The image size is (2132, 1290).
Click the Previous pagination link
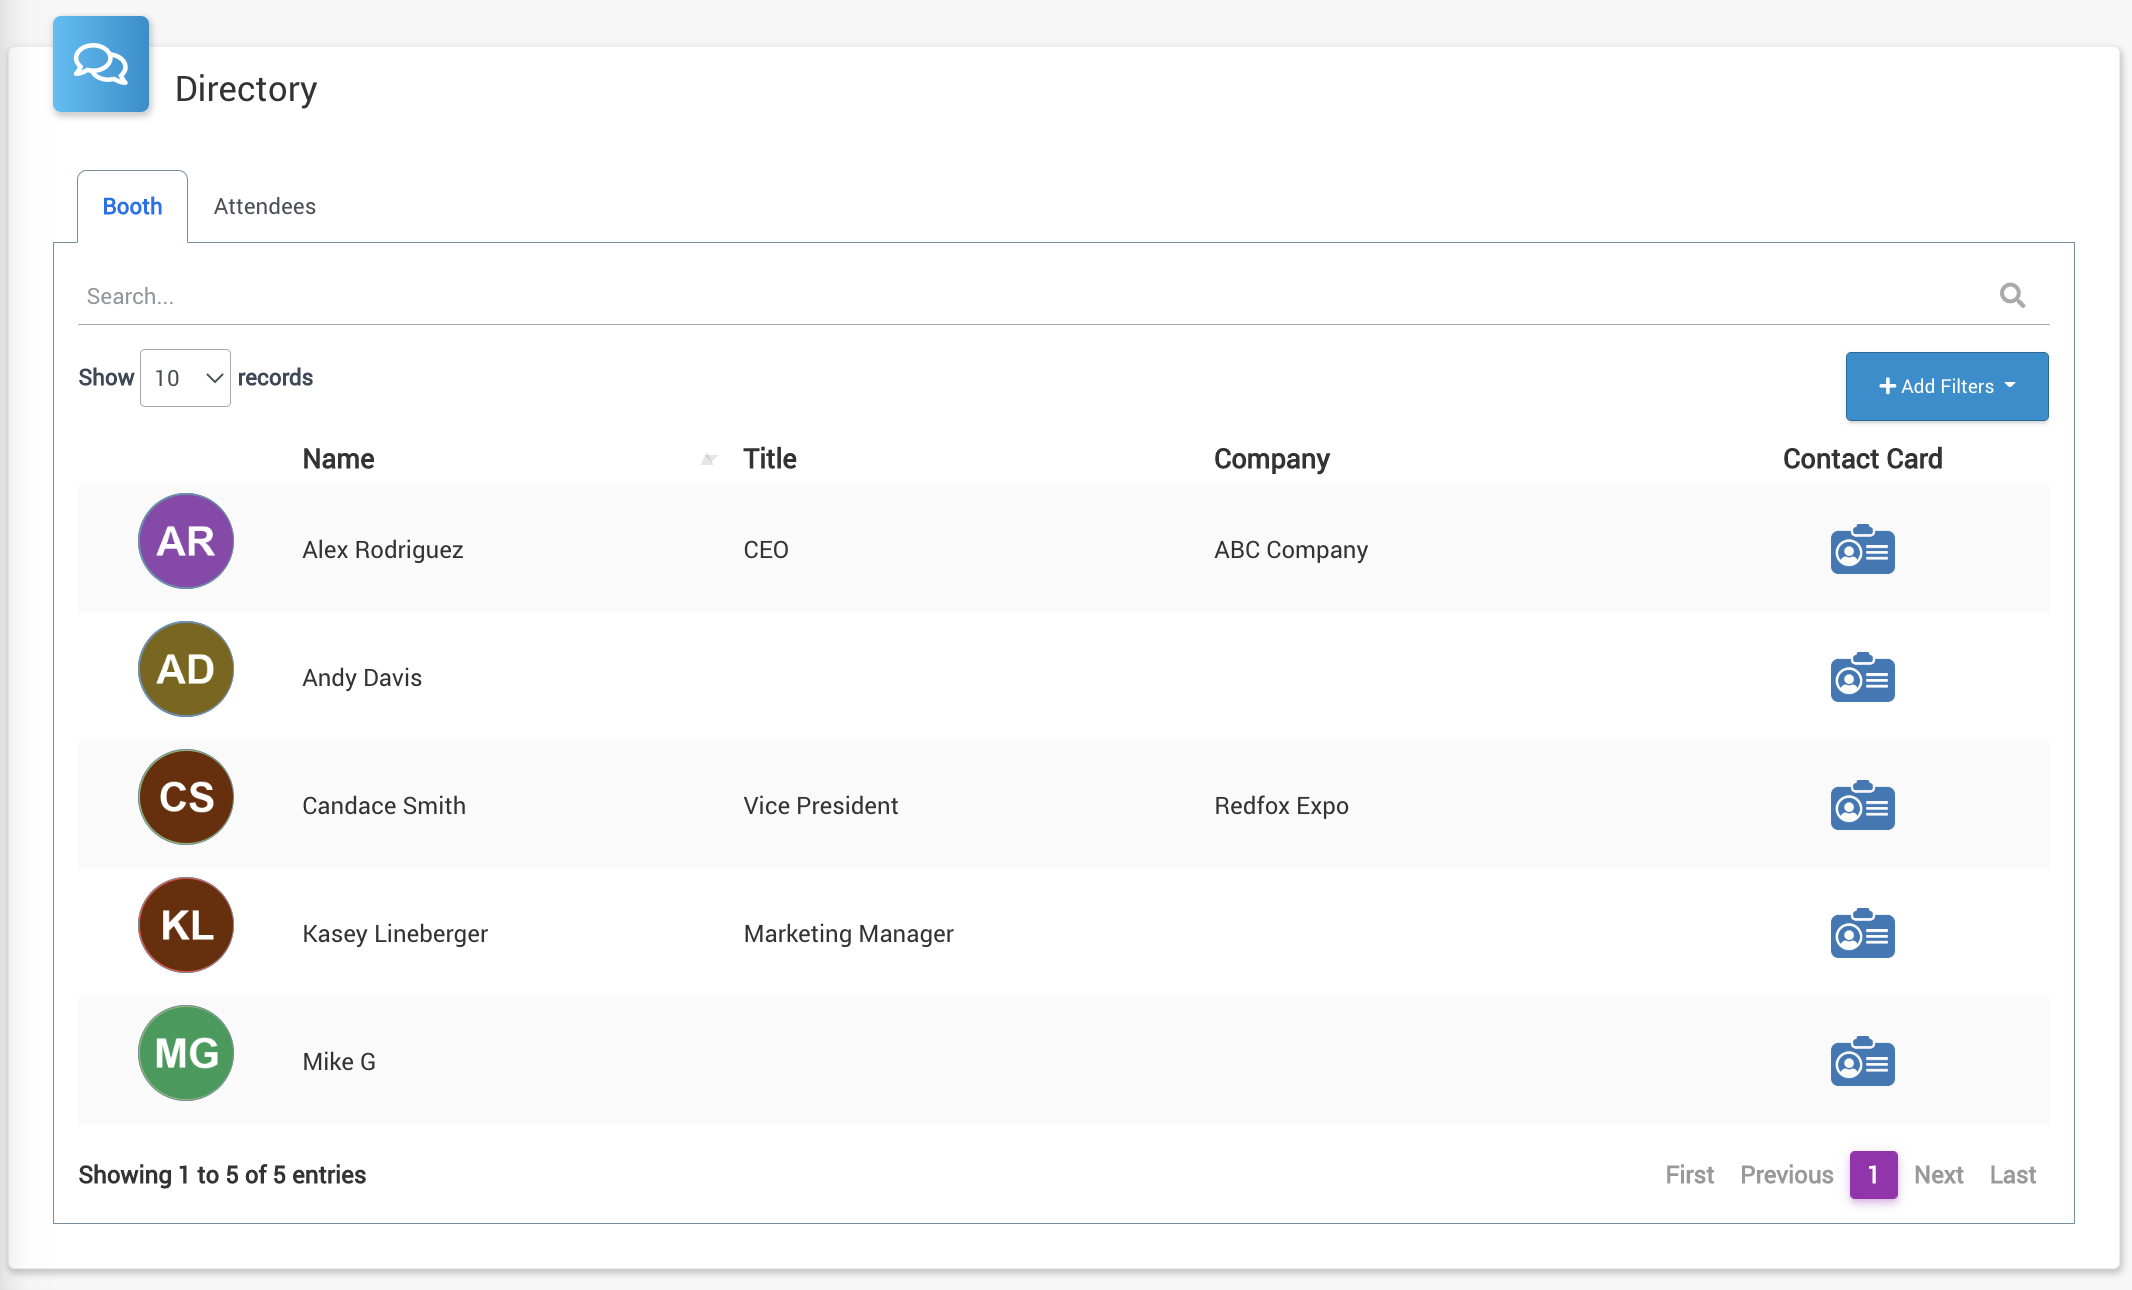coord(1786,1175)
